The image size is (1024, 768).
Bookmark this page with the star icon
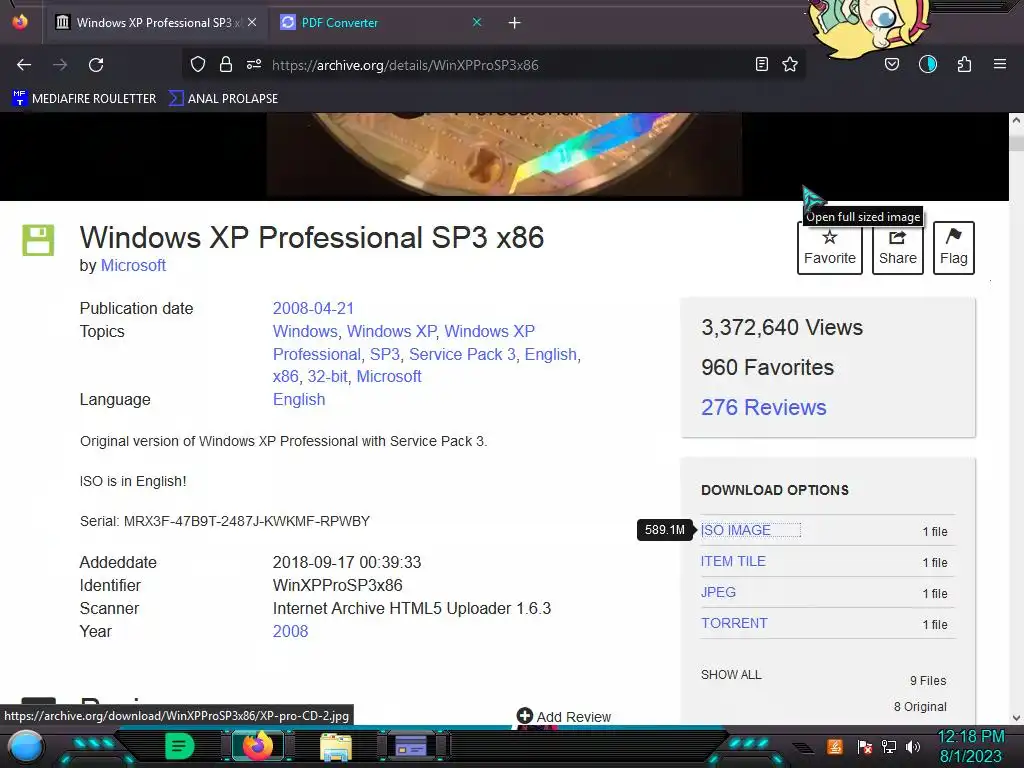pos(790,65)
